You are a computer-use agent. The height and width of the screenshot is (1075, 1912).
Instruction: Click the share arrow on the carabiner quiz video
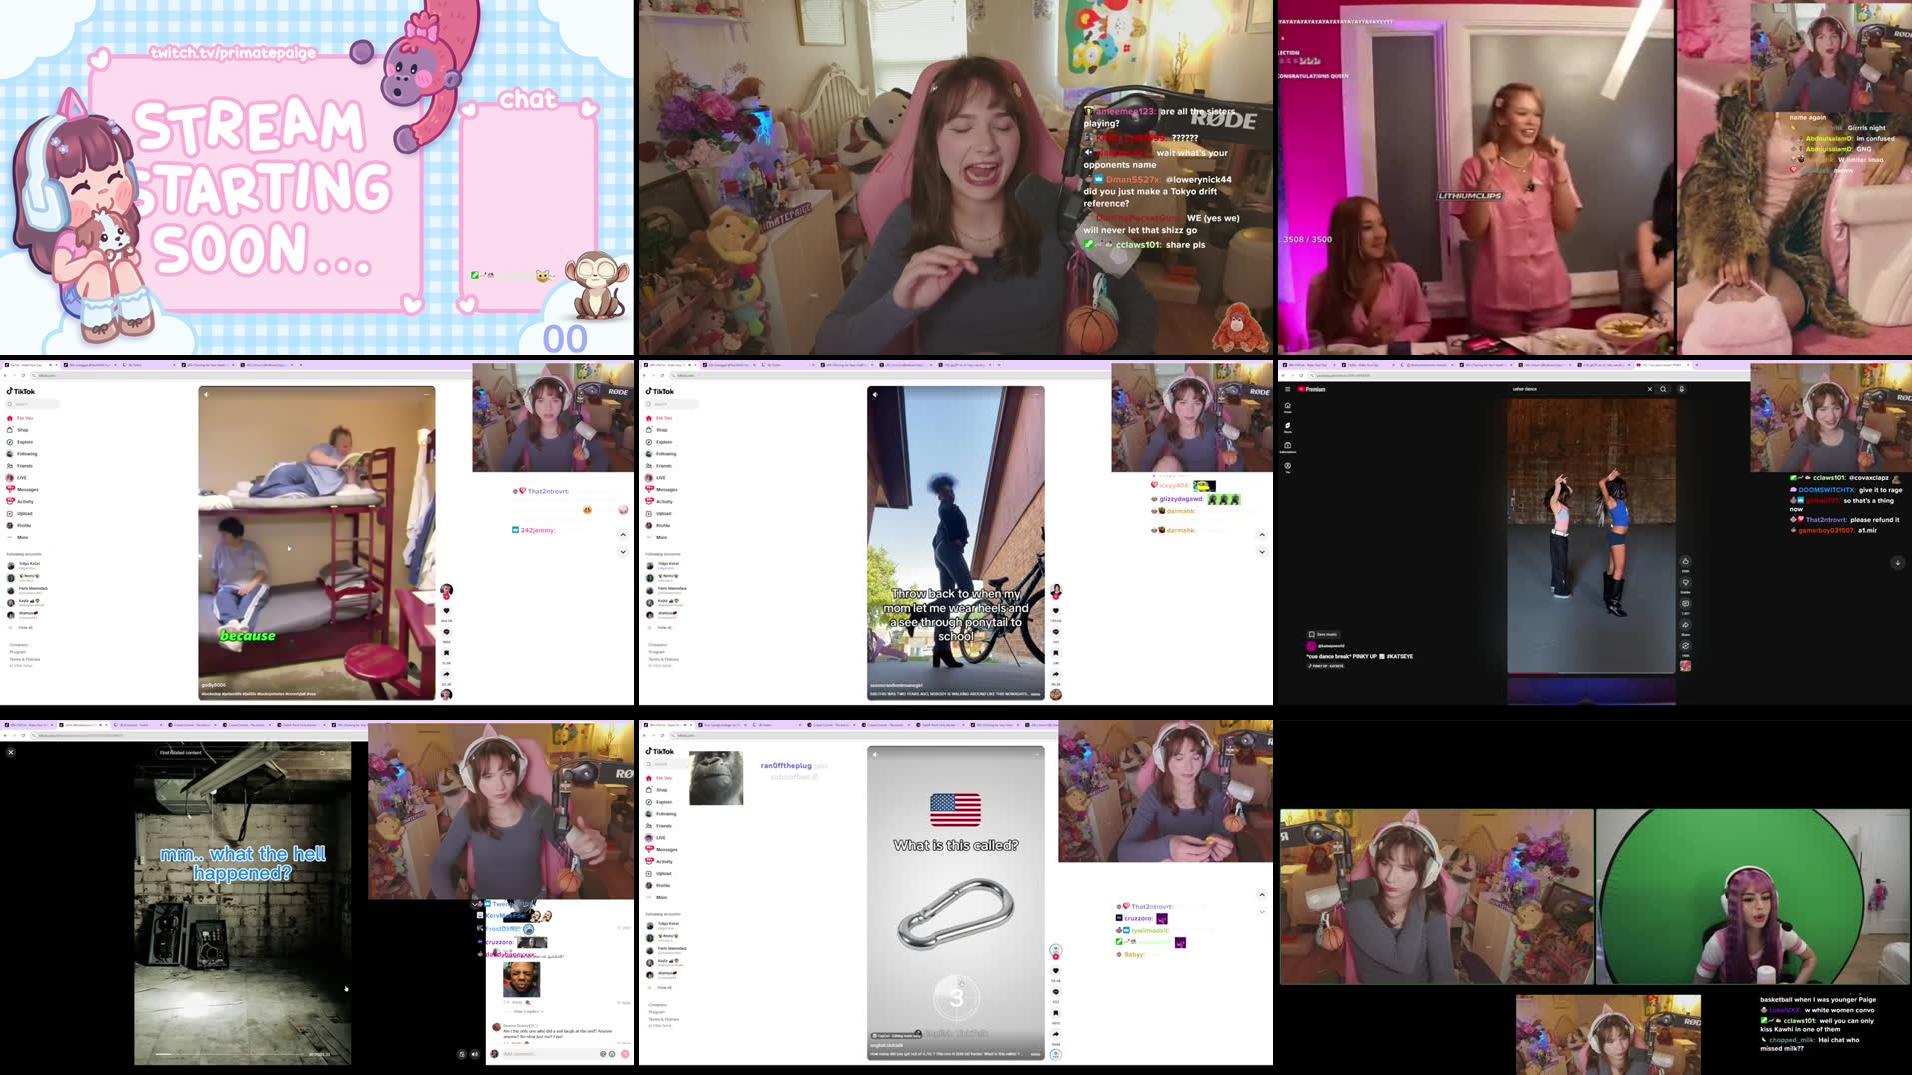pyautogui.click(x=1055, y=1034)
